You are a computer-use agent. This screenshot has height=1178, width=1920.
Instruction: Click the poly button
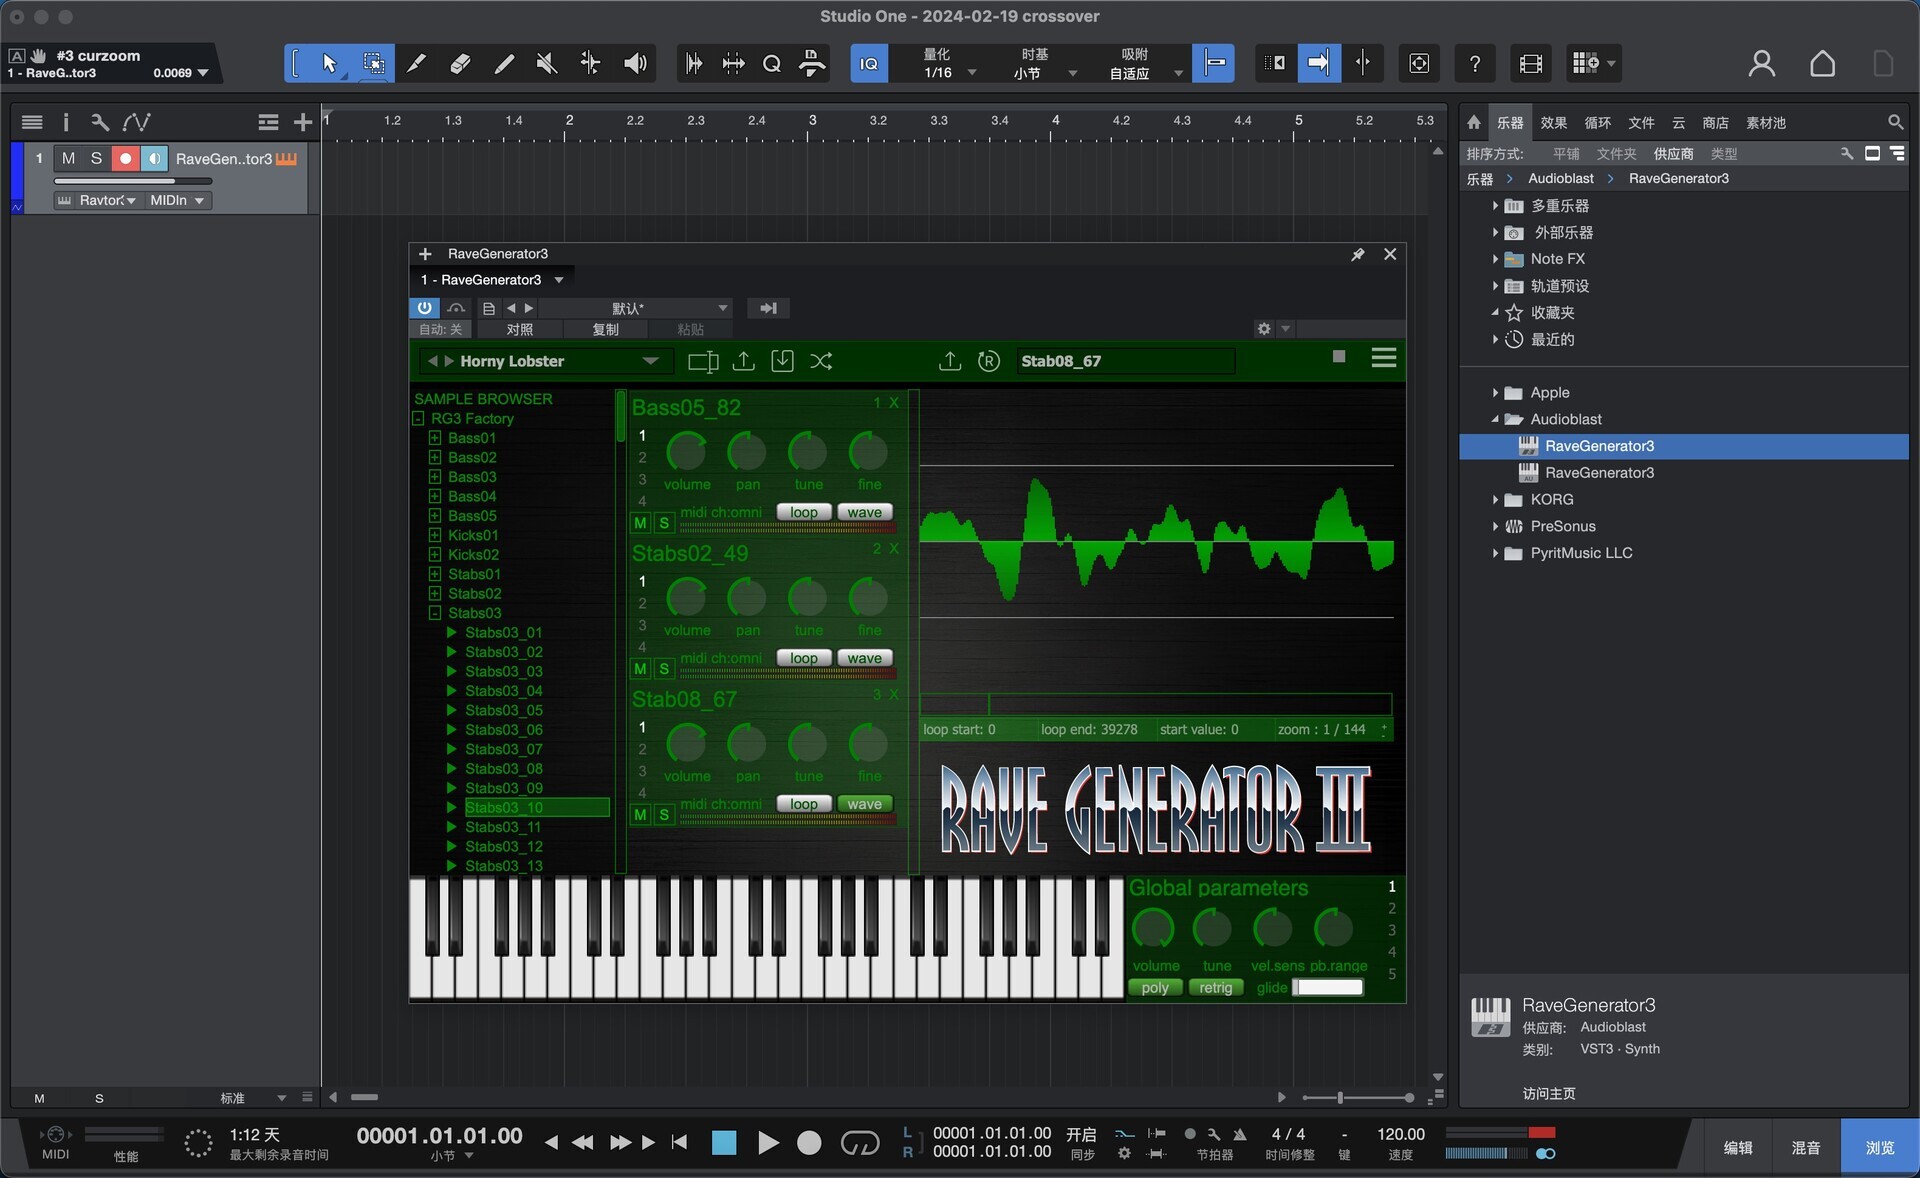[1155, 987]
